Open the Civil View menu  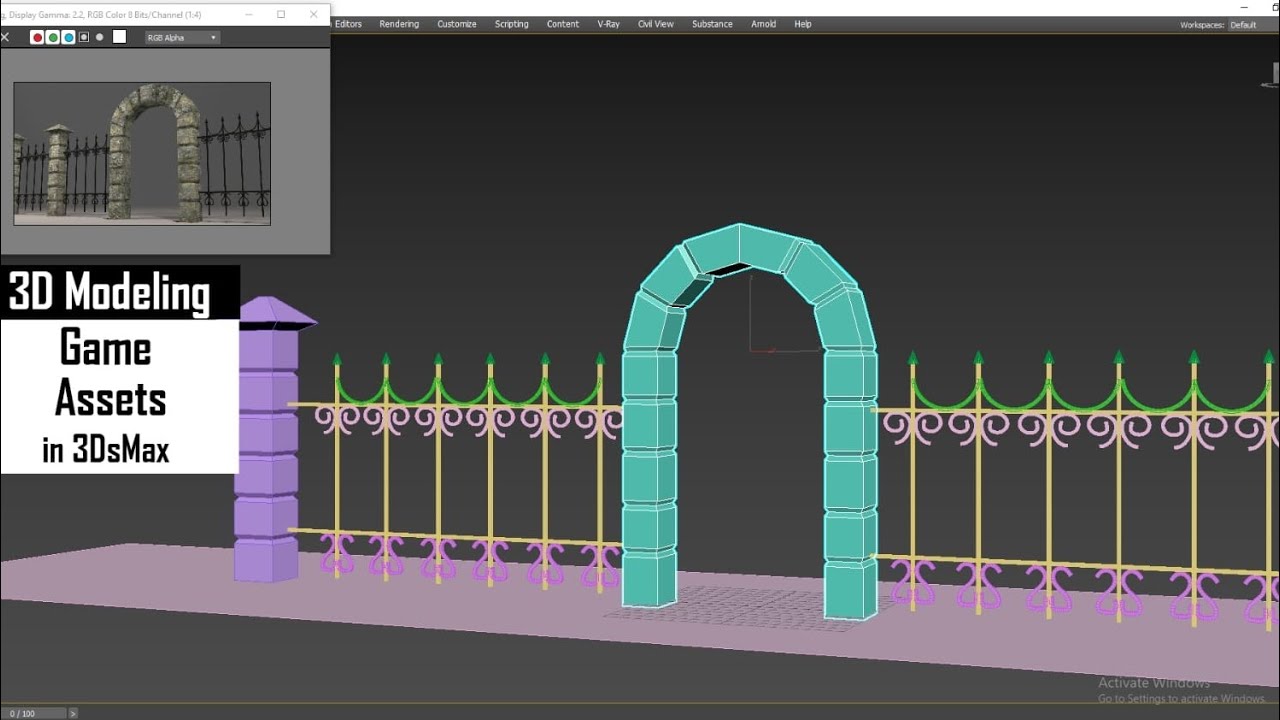click(x=656, y=24)
